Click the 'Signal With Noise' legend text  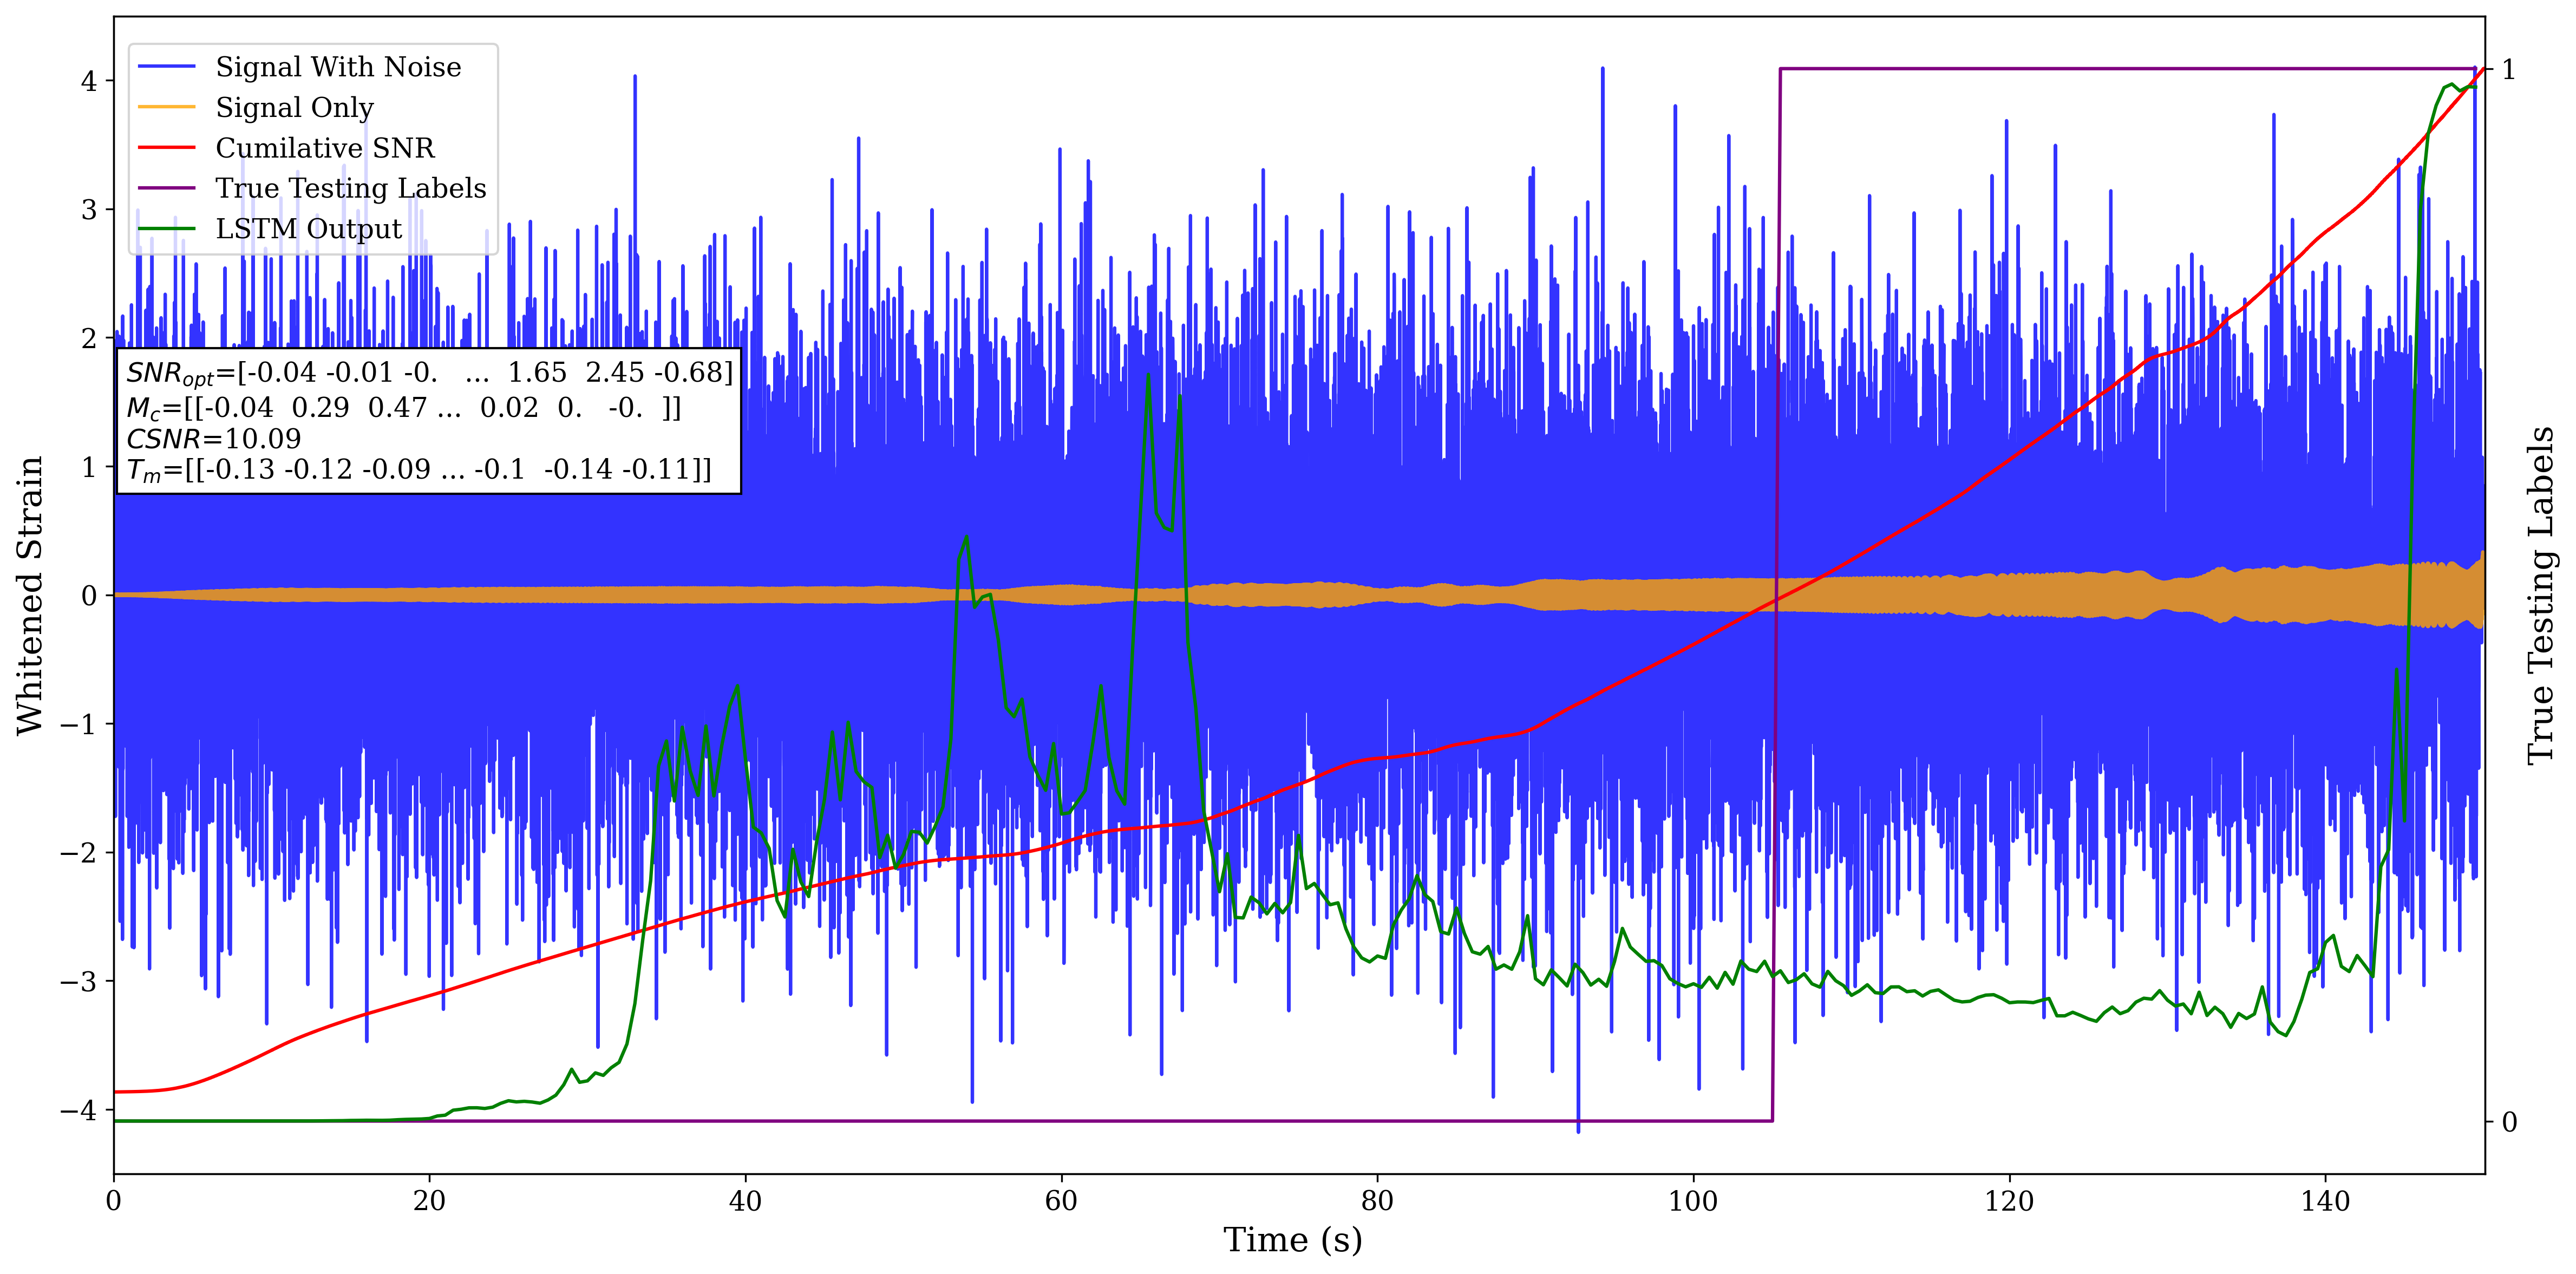(x=338, y=67)
